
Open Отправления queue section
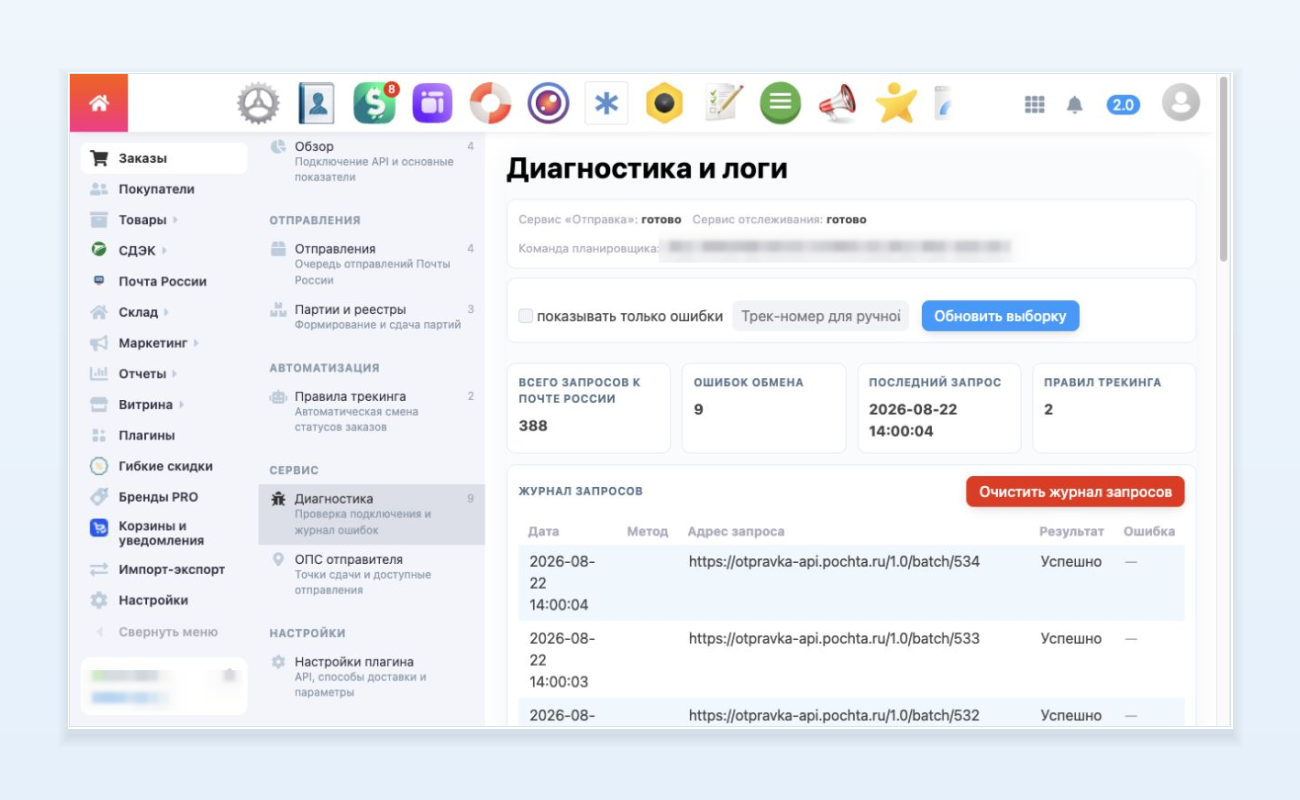[x=372, y=264]
